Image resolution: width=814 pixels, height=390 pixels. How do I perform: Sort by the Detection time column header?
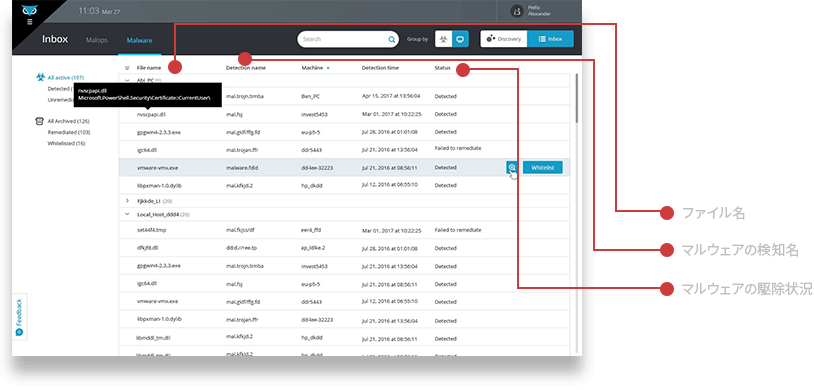point(380,68)
